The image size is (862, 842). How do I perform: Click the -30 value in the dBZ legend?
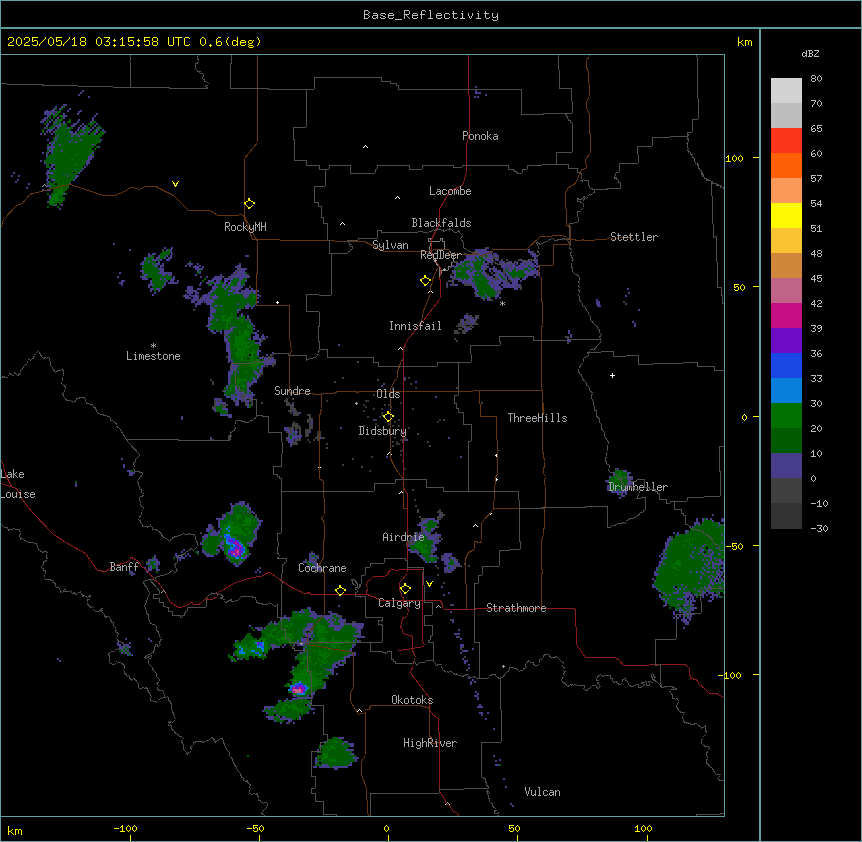pyautogui.click(x=819, y=528)
